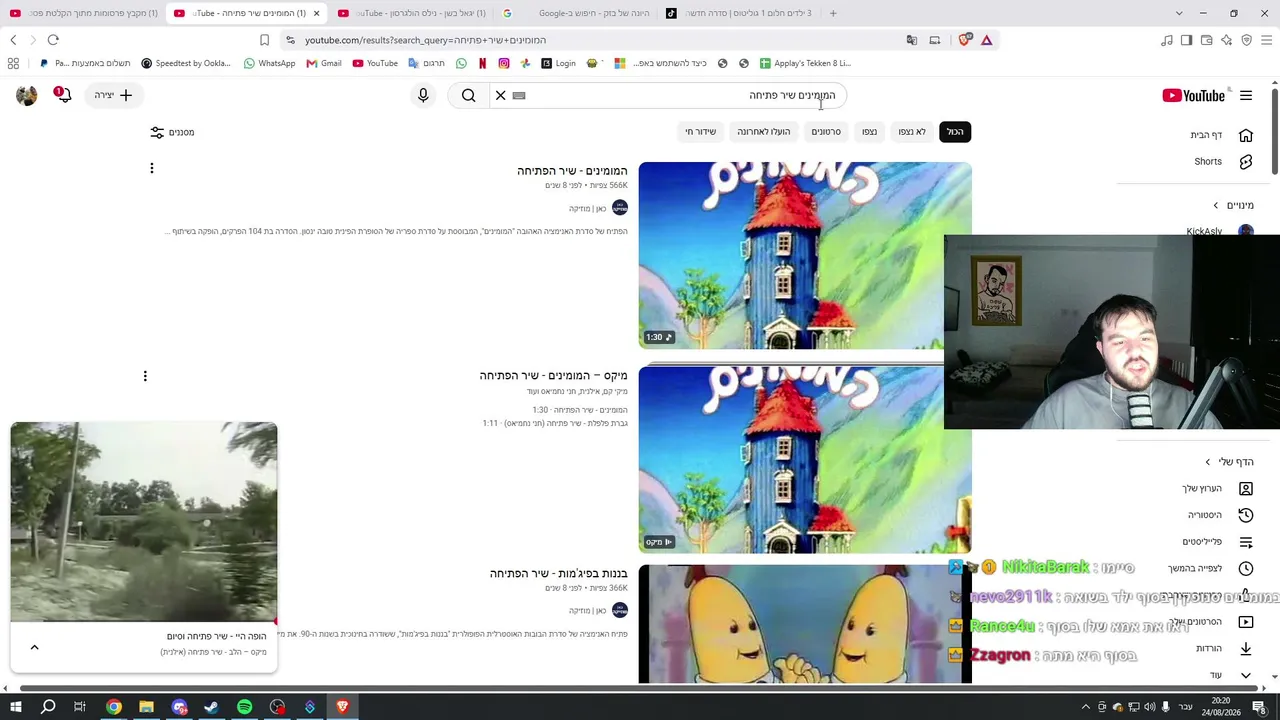This screenshot has width=1280, height=720.
Task: Switch to the first YouTube tab at left
Action: click(x=84, y=13)
